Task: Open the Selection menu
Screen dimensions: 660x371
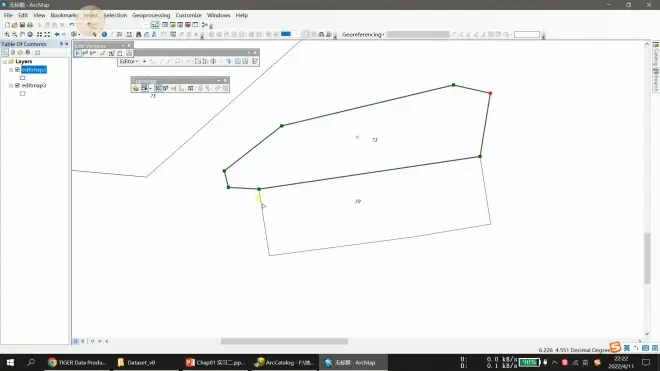Action: pos(115,15)
